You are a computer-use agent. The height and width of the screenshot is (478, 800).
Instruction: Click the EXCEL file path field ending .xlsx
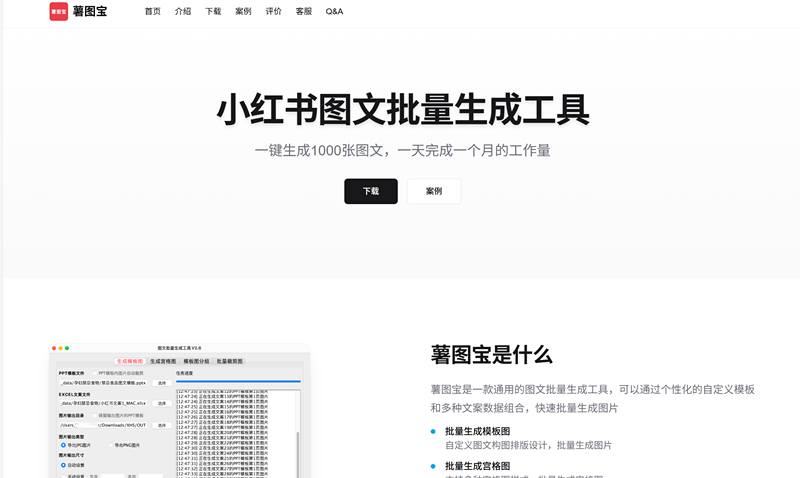(104, 403)
